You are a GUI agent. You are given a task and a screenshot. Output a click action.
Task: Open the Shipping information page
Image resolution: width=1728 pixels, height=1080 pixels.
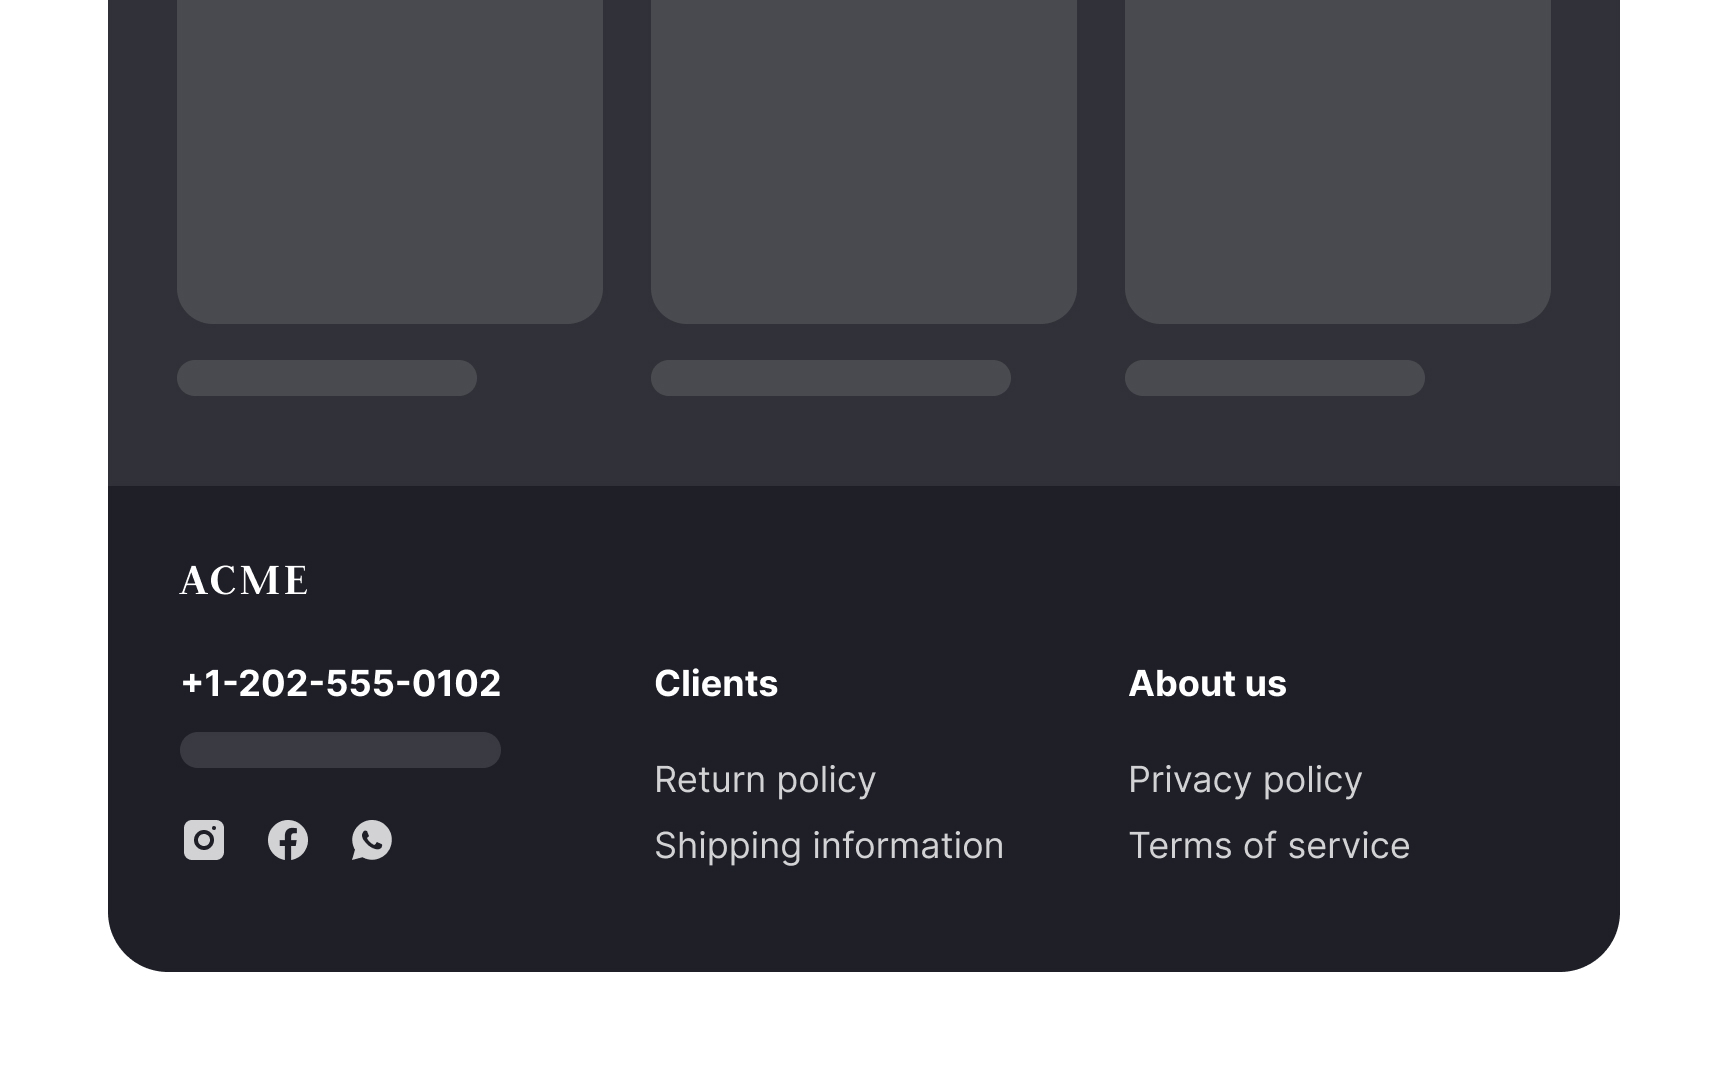click(x=828, y=845)
